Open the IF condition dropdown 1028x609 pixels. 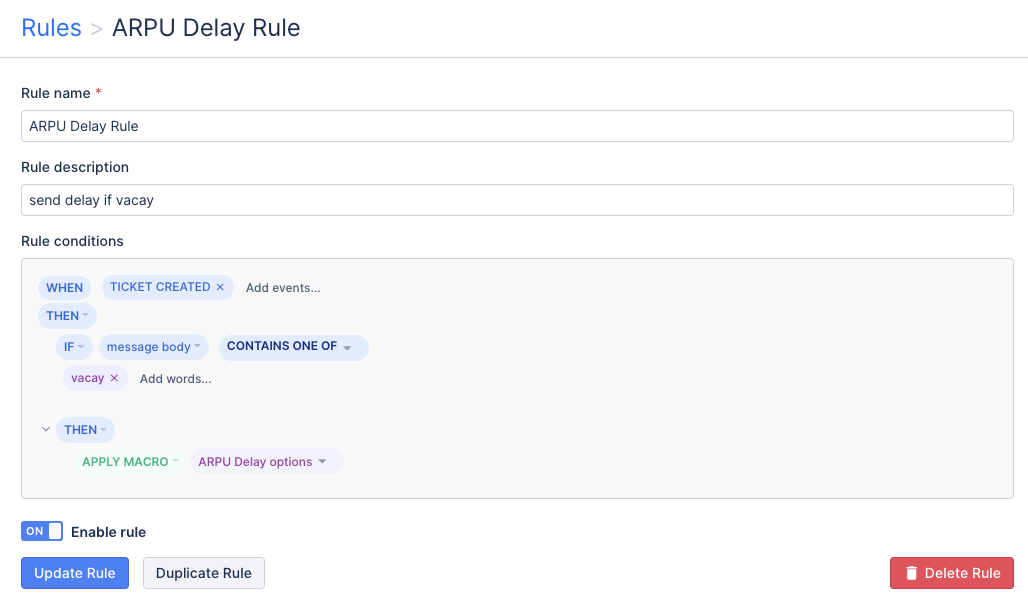(x=73, y=347)
